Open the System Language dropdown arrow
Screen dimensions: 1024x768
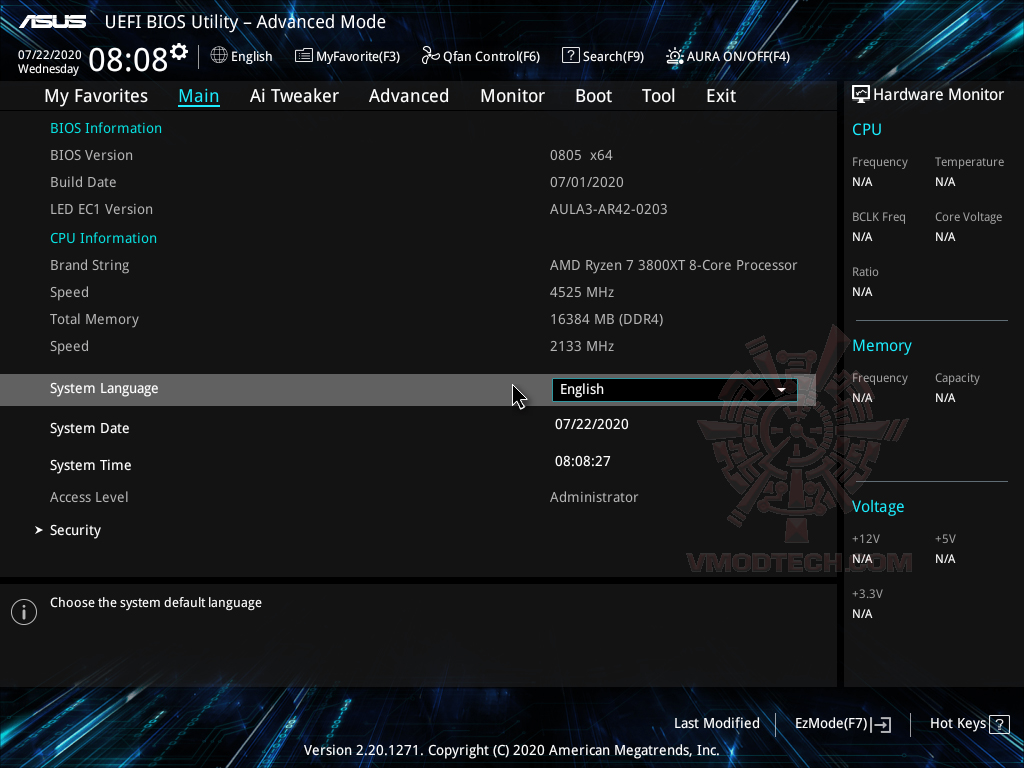[781, 389]
